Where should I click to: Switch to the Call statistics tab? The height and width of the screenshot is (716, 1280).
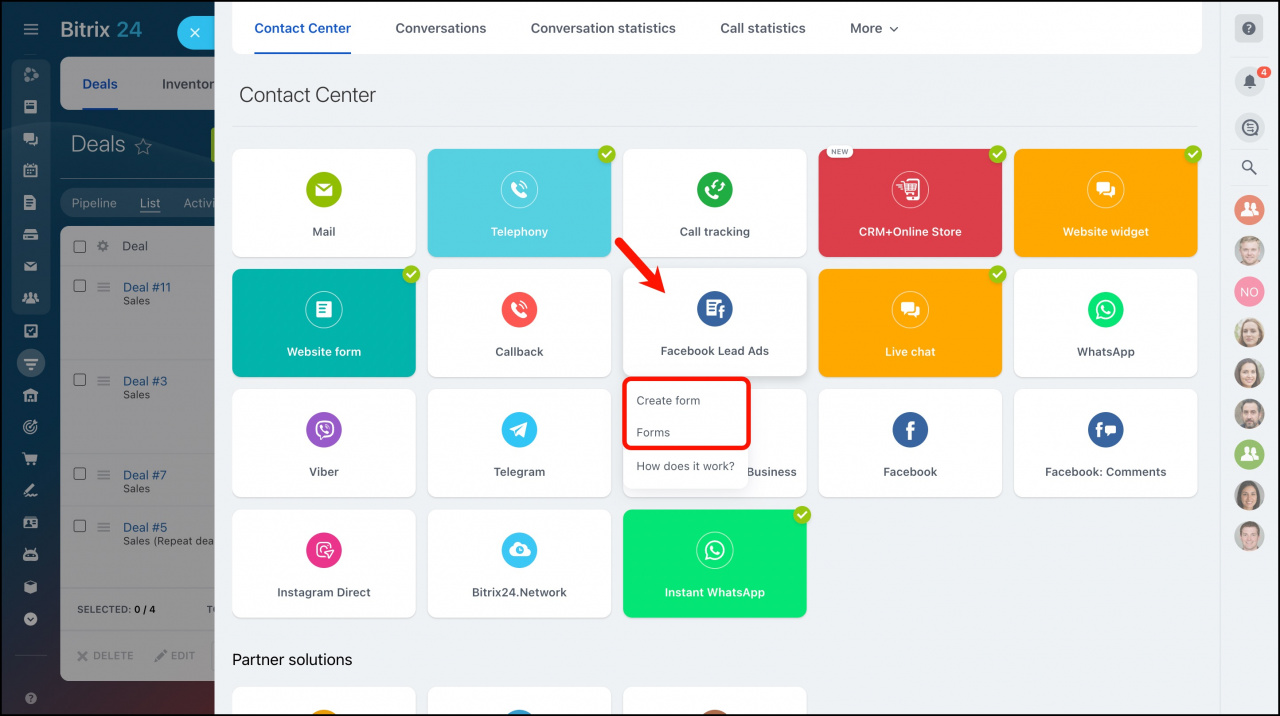[x=763, y=28]
